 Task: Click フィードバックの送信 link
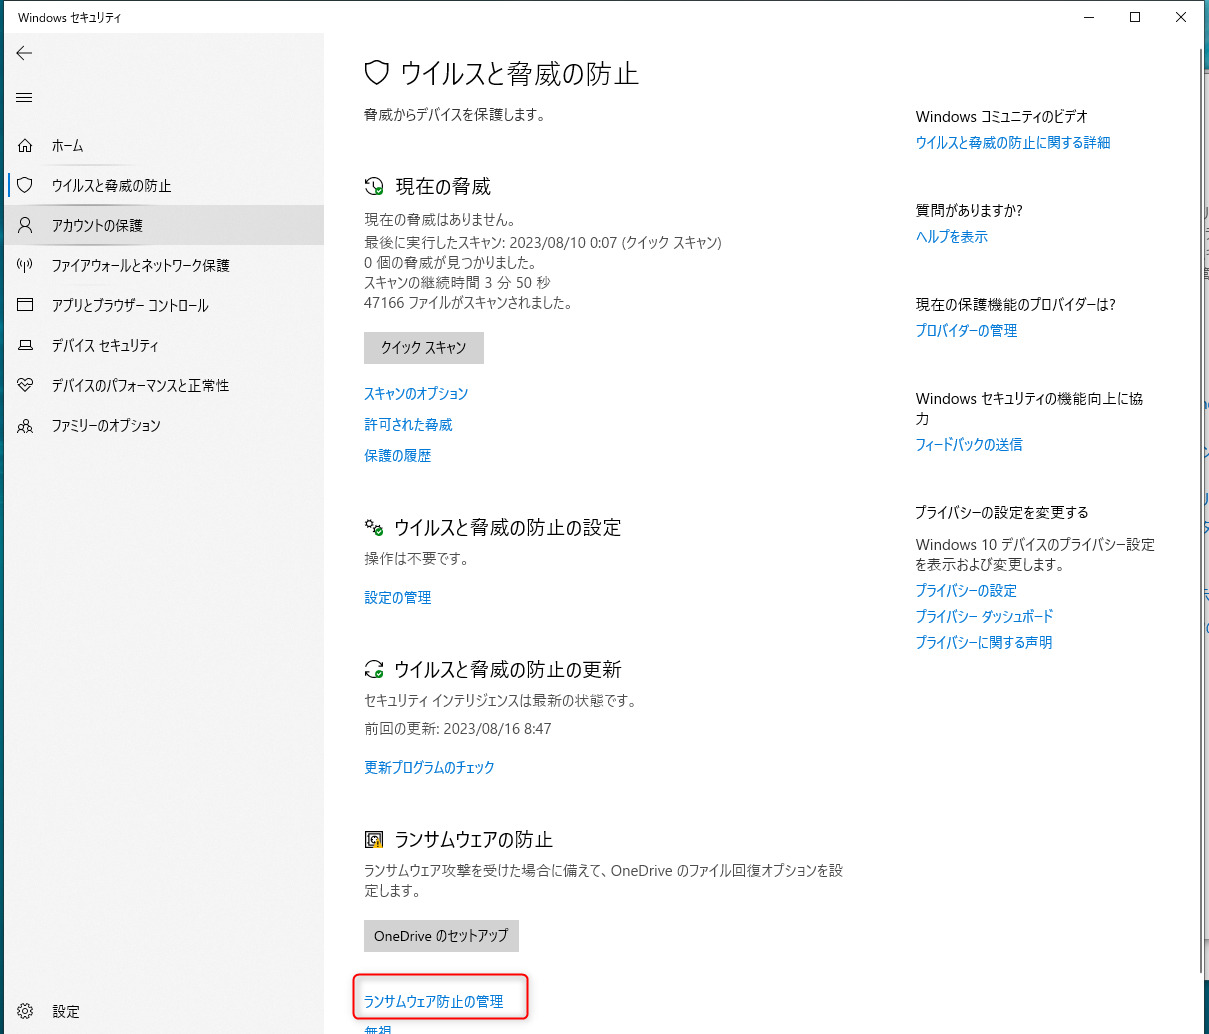tap(969, 445)
